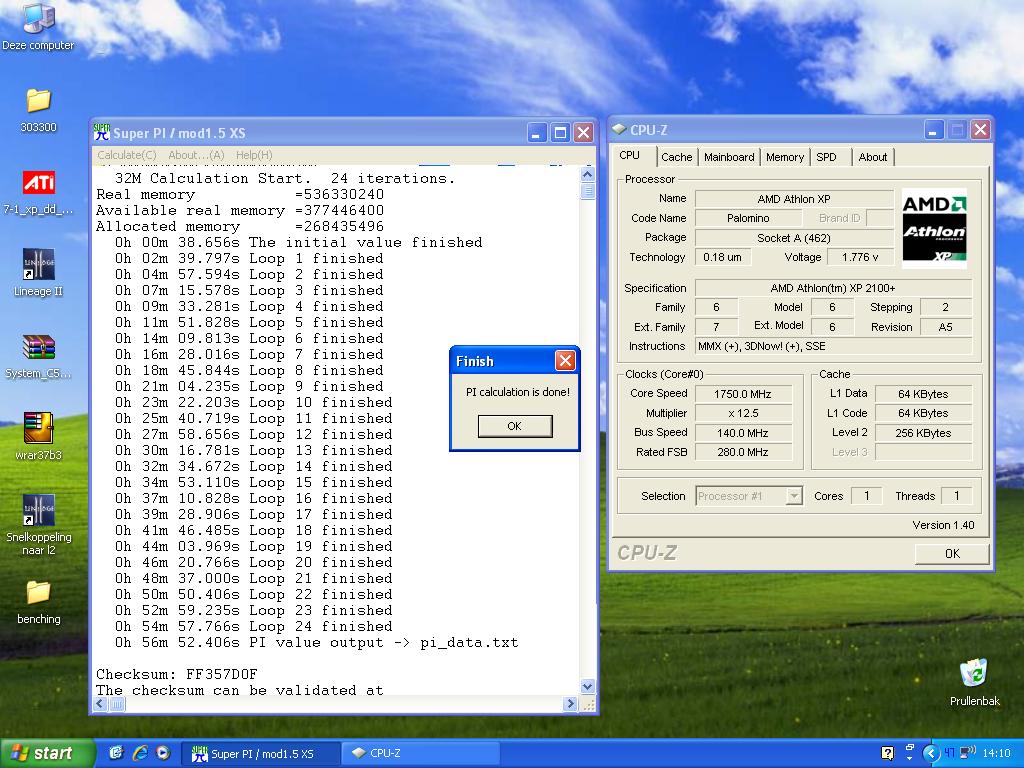Click the AMD Athlon XP name field

(x=793, y=199)
